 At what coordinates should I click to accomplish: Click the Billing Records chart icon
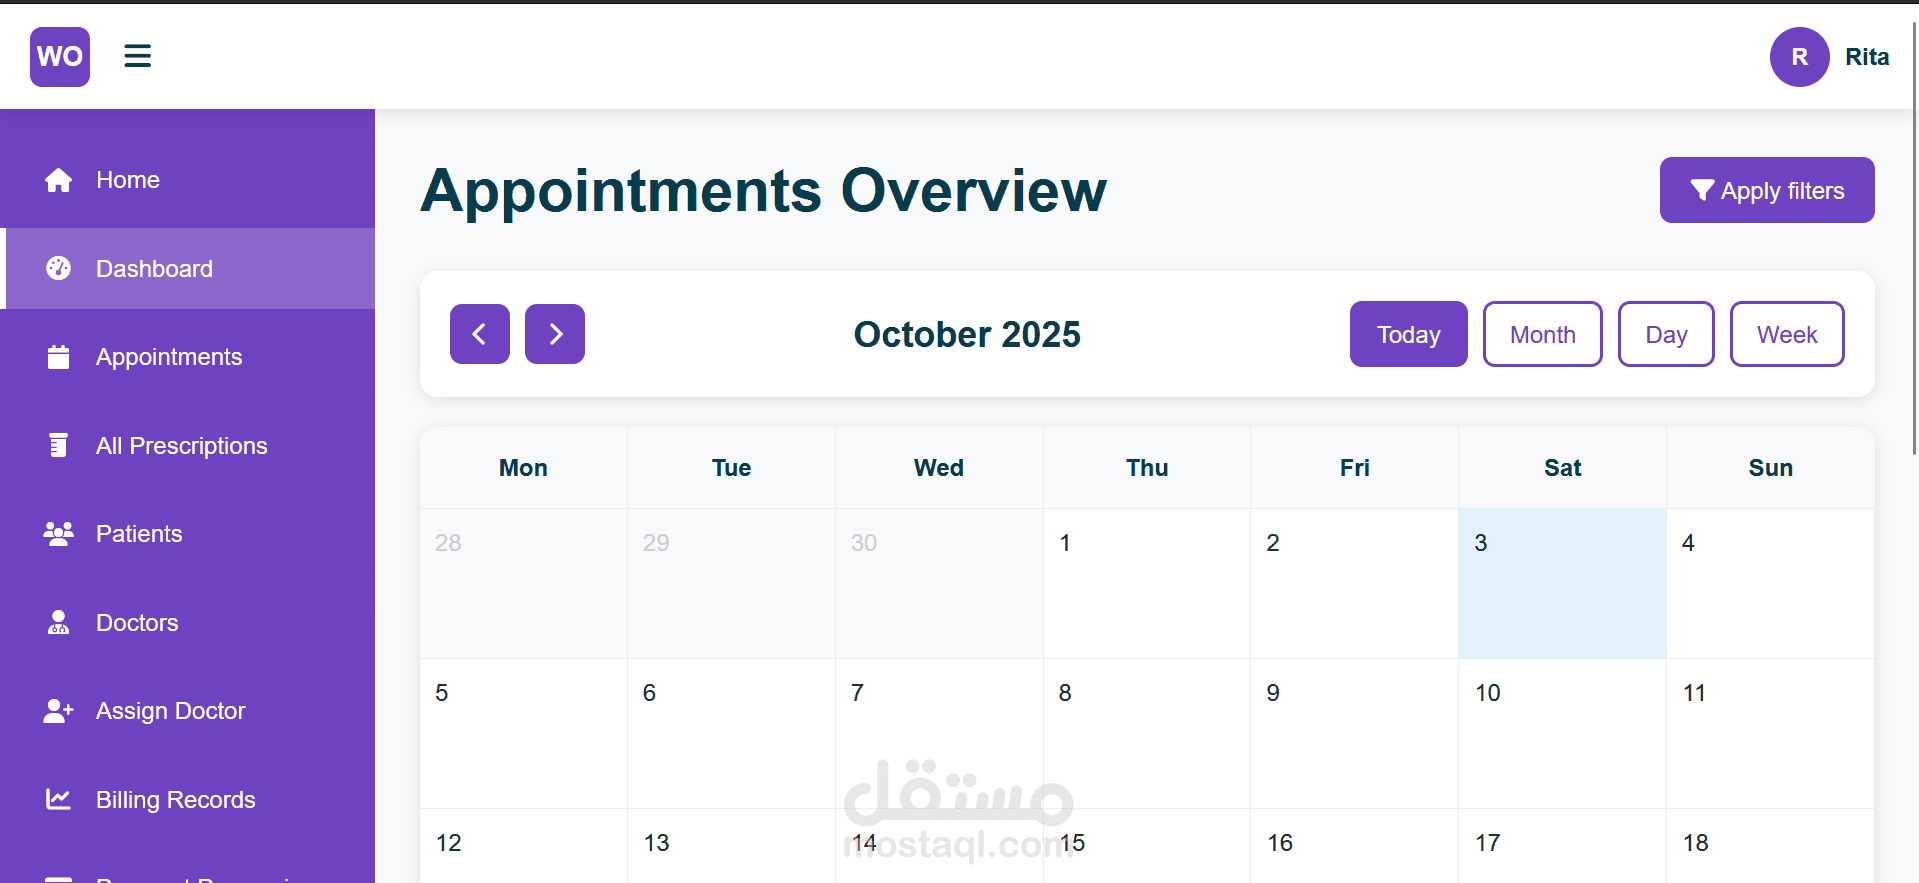pos(59,799)
